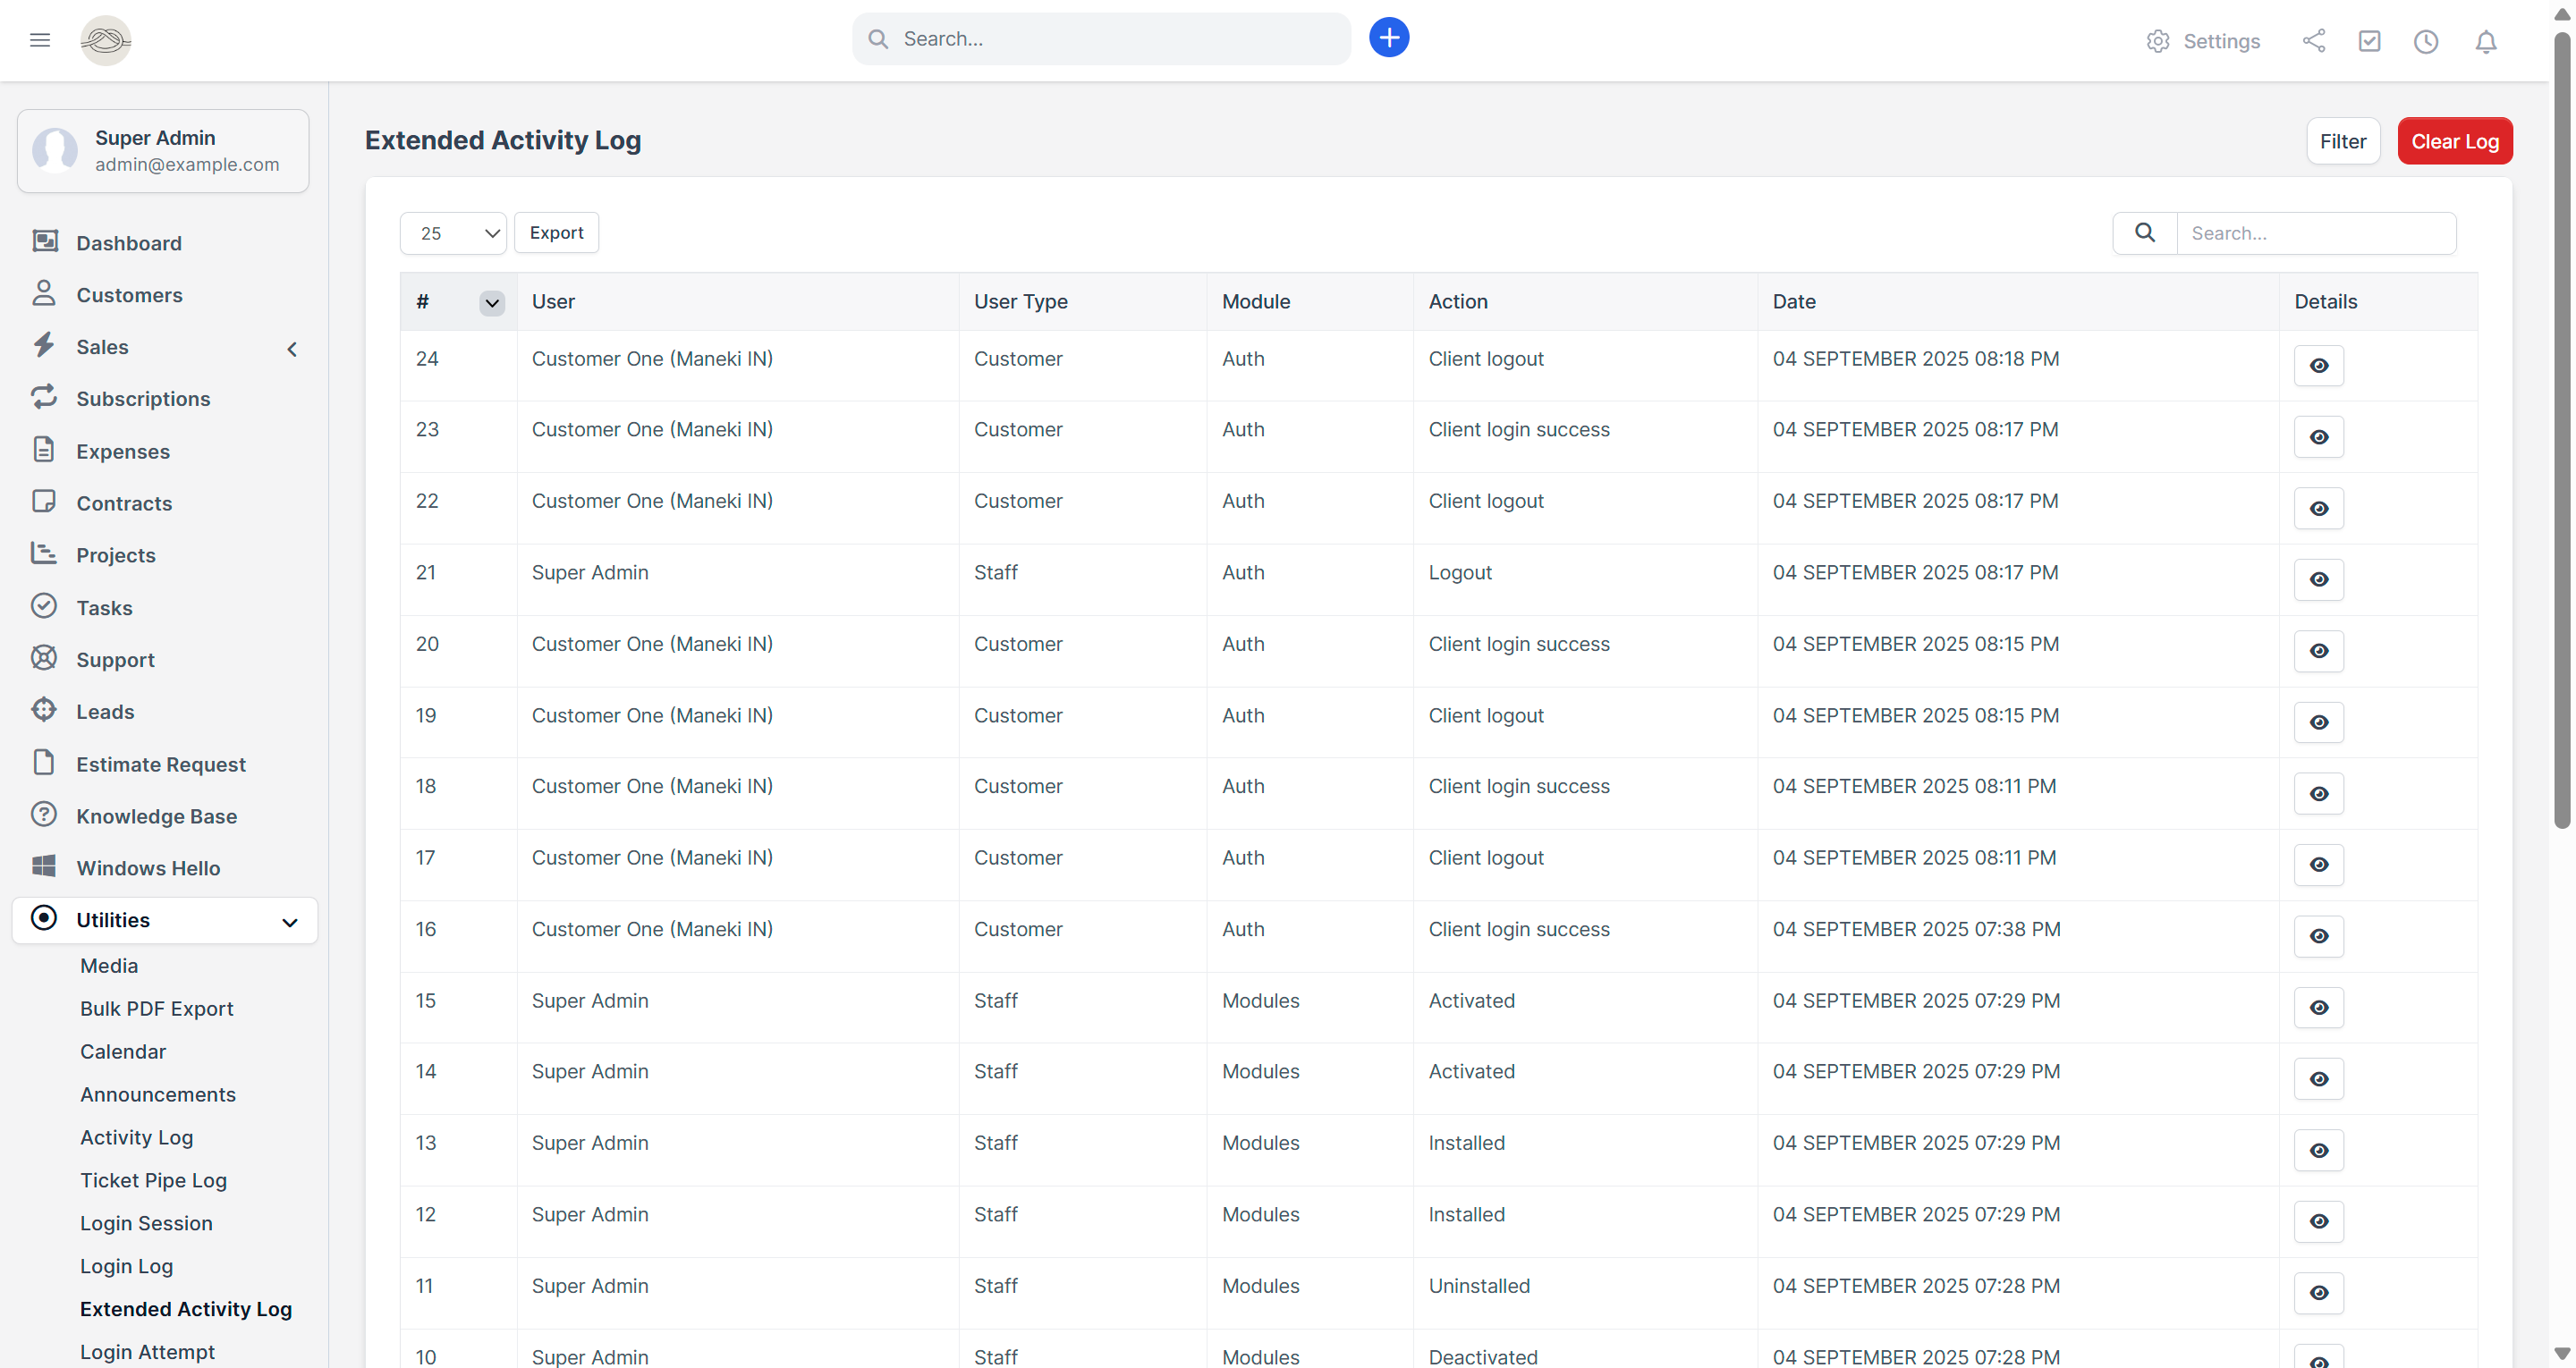Open the Activity Log submenu link
Screen dimensions: 2576x1368
pyautogui.click(x=137, y=1137)
